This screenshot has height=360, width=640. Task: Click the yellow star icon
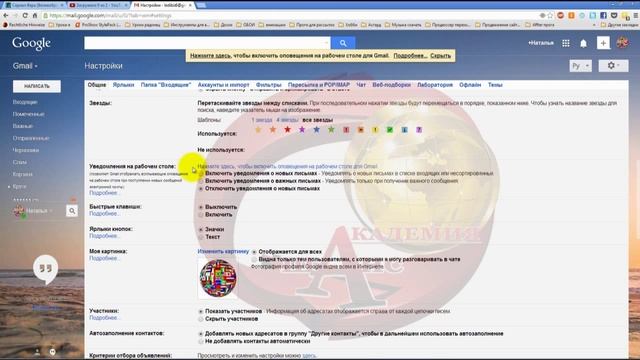pyautogui.click(x=258, y=130)
